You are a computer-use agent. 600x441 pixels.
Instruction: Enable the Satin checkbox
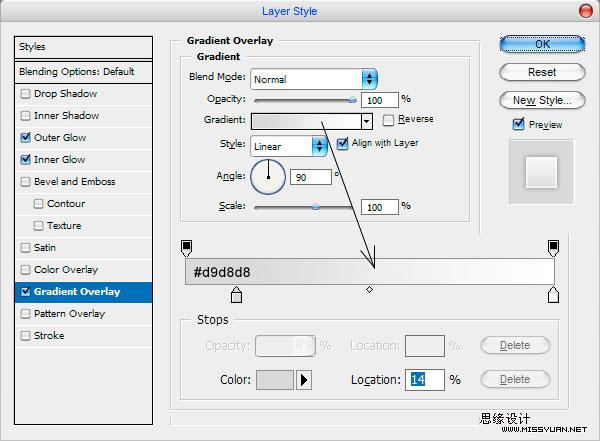25,248
